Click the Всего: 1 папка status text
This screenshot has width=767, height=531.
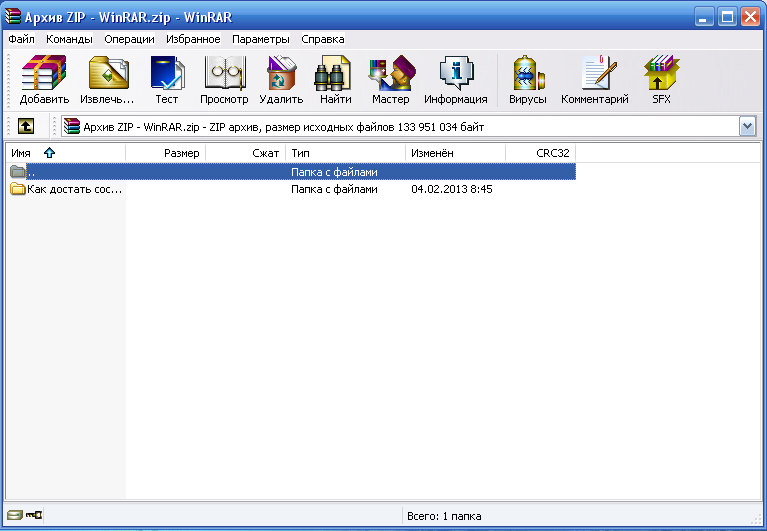click(444, 516)
